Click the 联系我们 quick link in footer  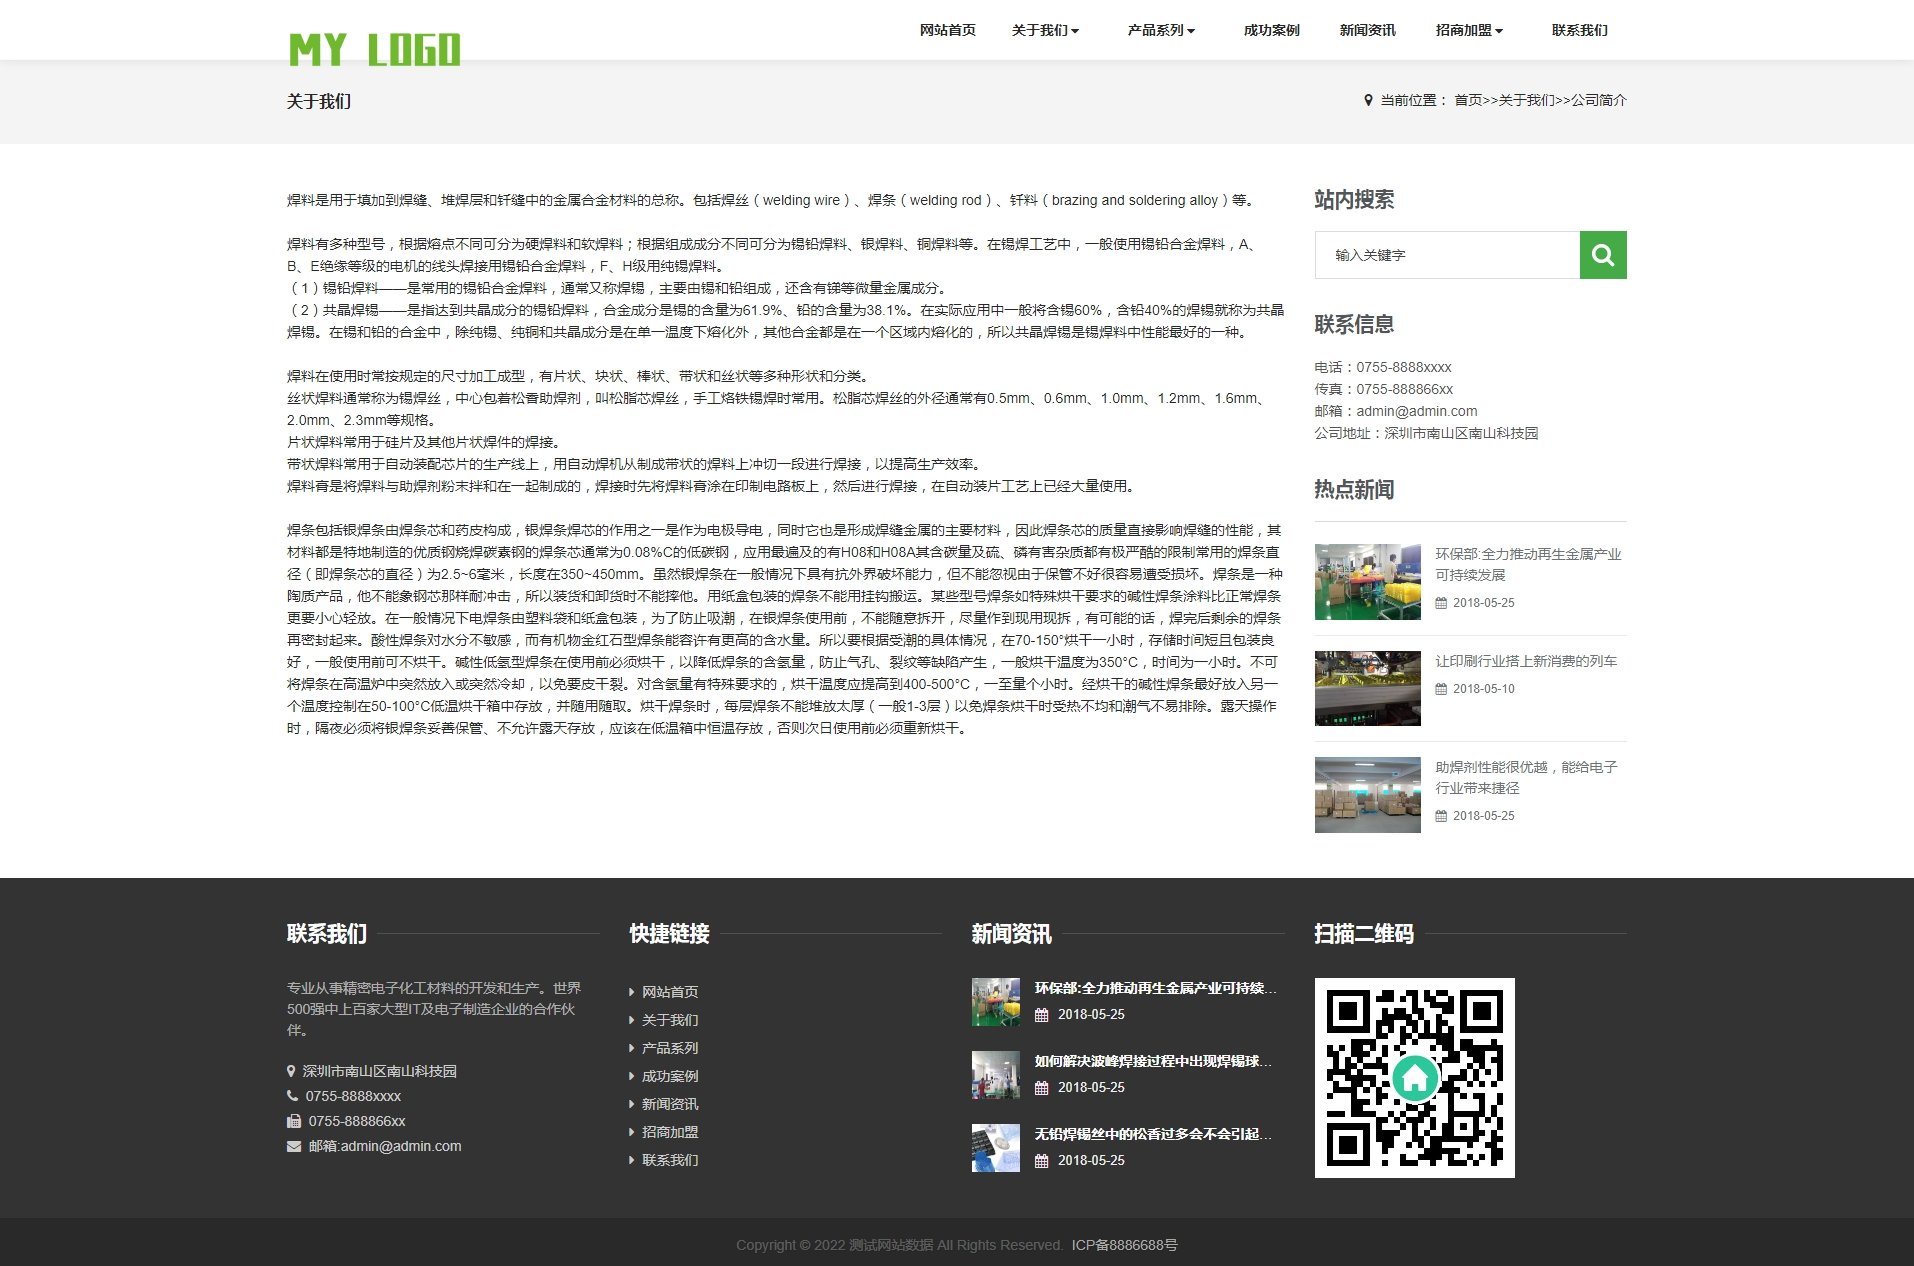(670, 1160)
